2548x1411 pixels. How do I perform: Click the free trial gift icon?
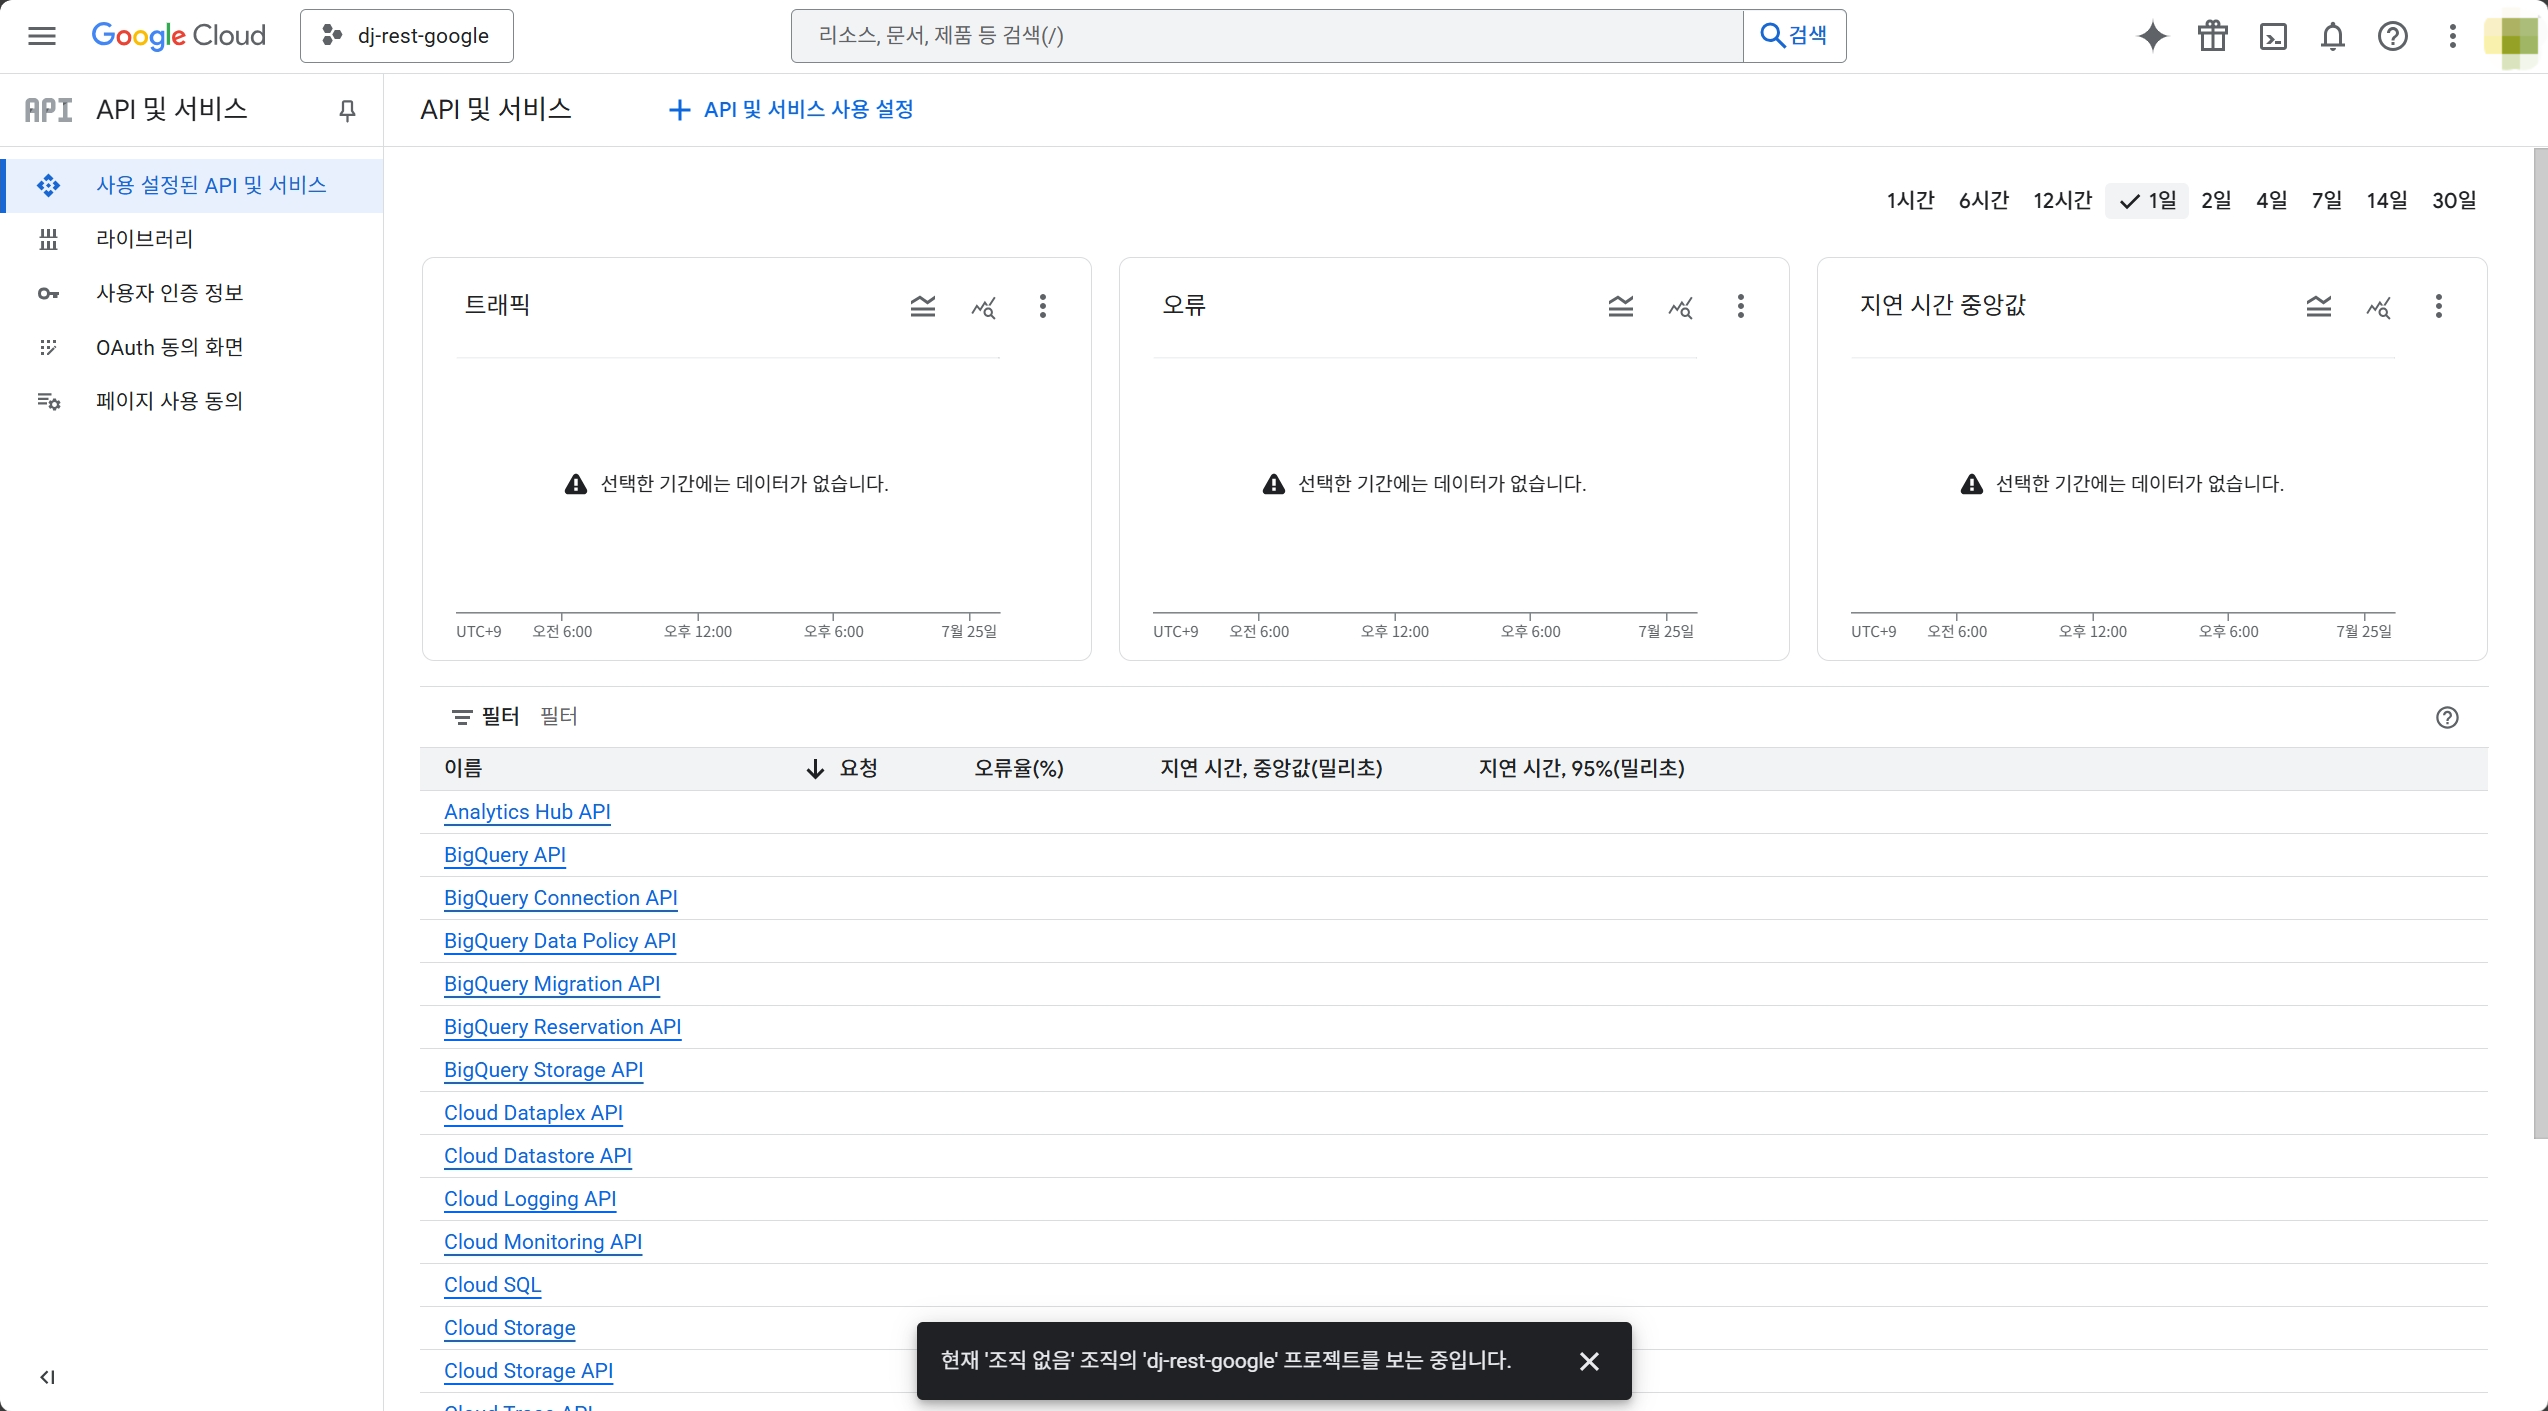coord(2212,36)
